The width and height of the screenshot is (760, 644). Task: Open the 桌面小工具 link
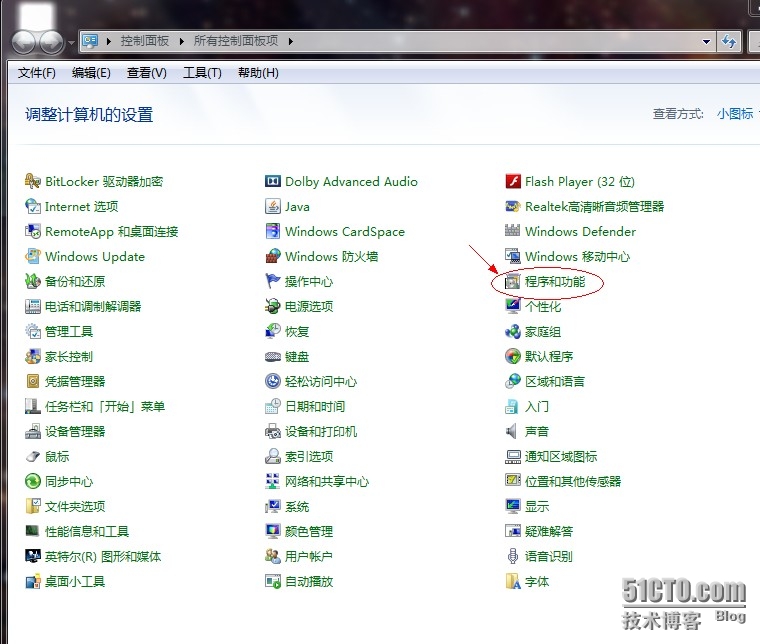click(x=75, y=581)
